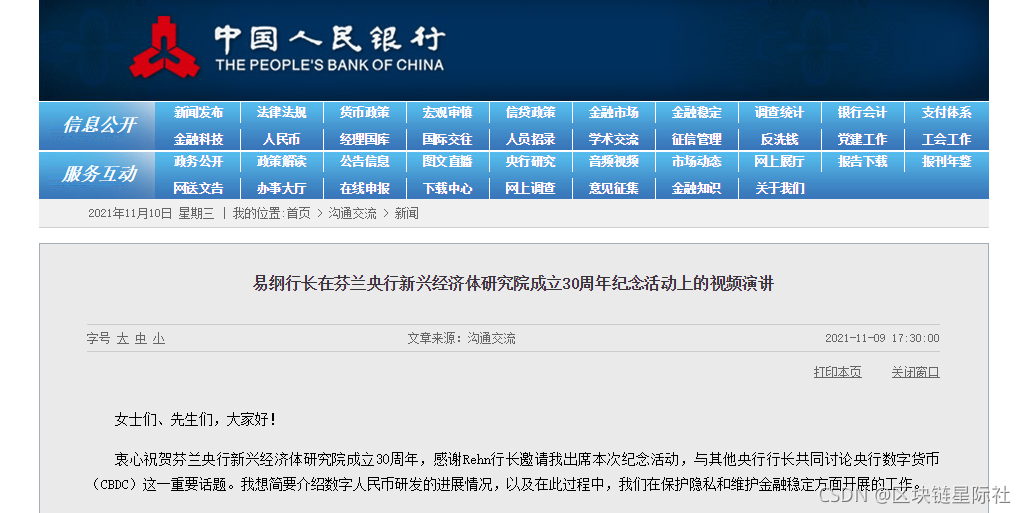Open the 法律法规 menu item
This screenshot has width=1026, height=513.
point(281,113)
